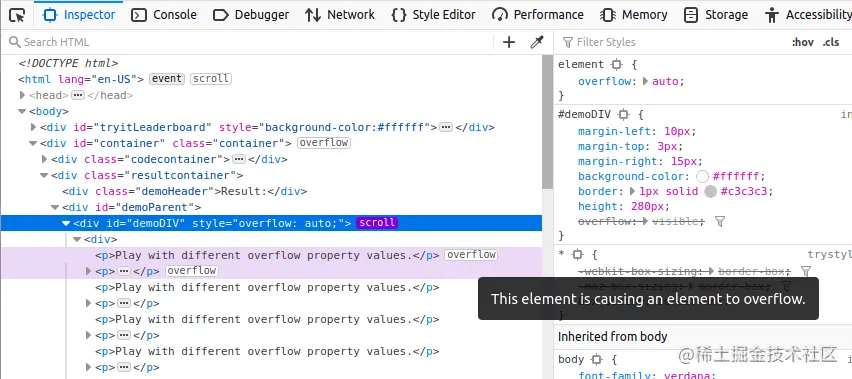Switch to the Performance tab
This screenshot has width=852, height=379.
(x=537, y=15)
